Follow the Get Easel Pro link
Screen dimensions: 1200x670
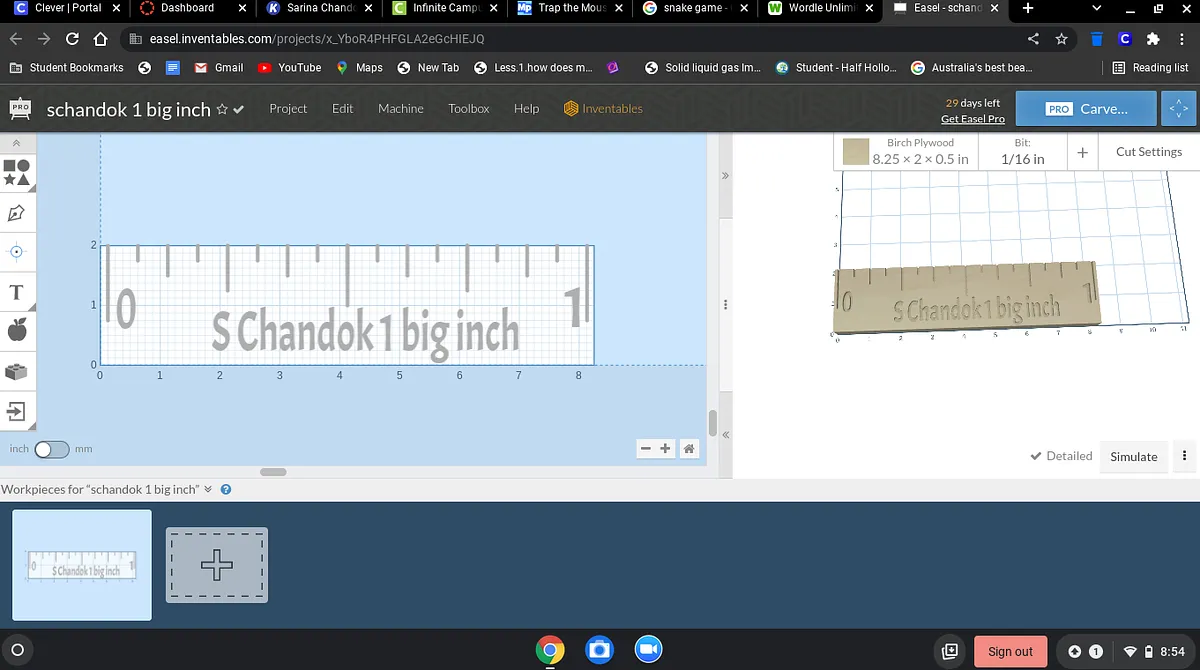click(x=972, y=119)
